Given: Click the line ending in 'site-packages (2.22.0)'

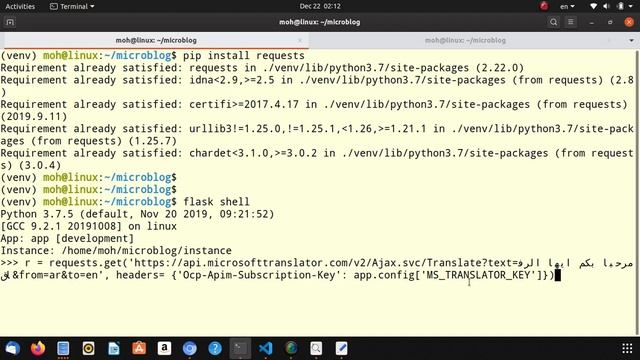Looking at the screenshot, I should pyautogui.click(x=262, y=68).
